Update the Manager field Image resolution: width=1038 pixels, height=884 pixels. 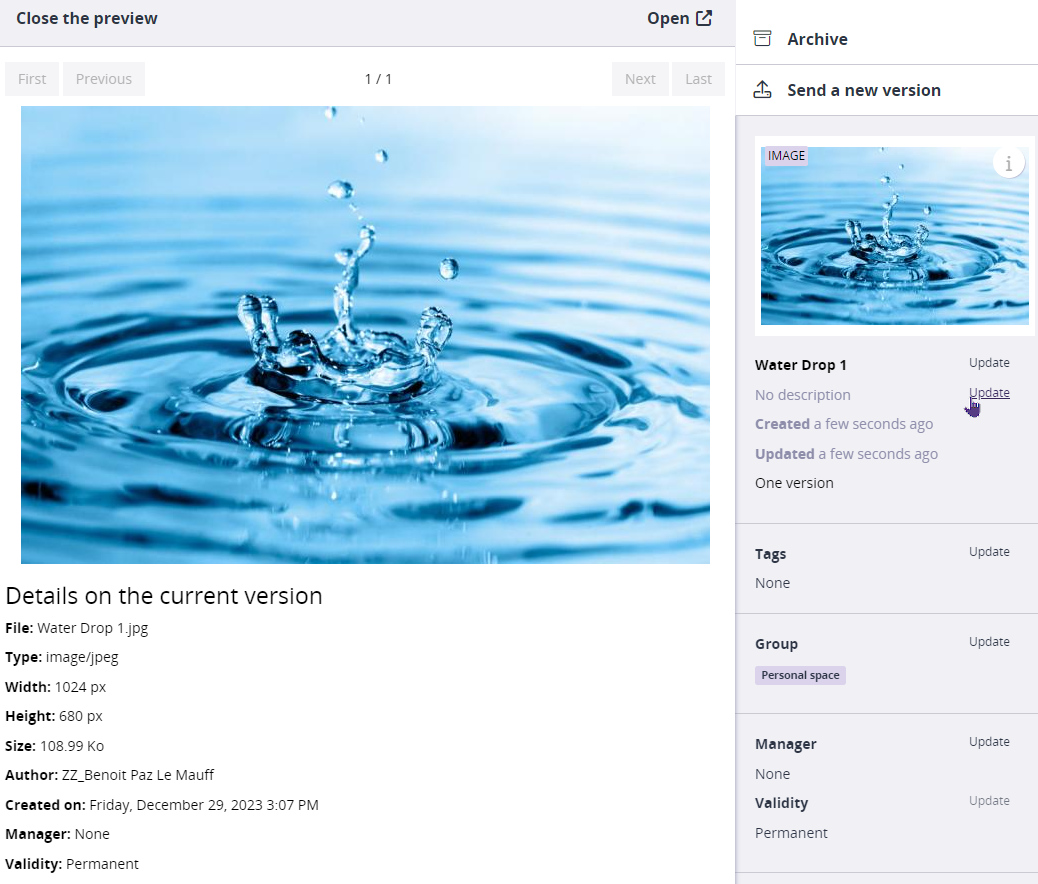pyautogui.click(x=989, y=742)
